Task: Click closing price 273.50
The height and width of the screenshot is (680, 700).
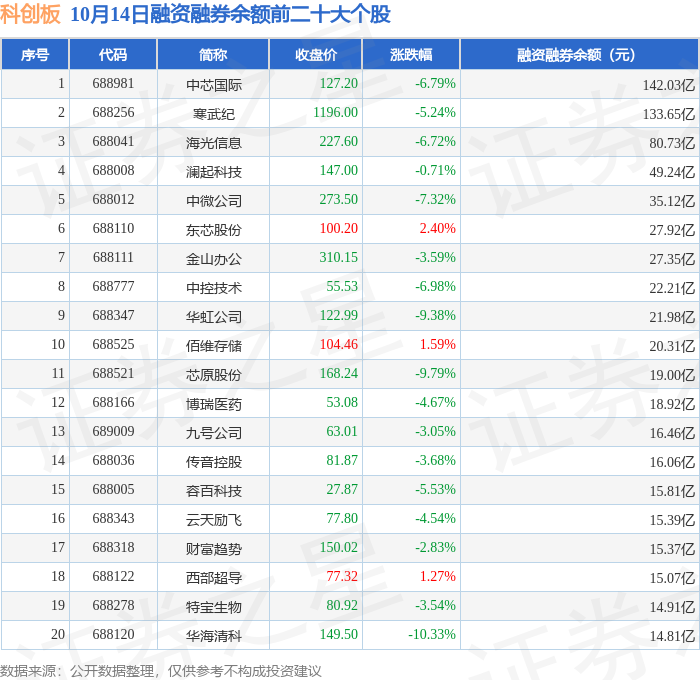Action: (339, 200)
